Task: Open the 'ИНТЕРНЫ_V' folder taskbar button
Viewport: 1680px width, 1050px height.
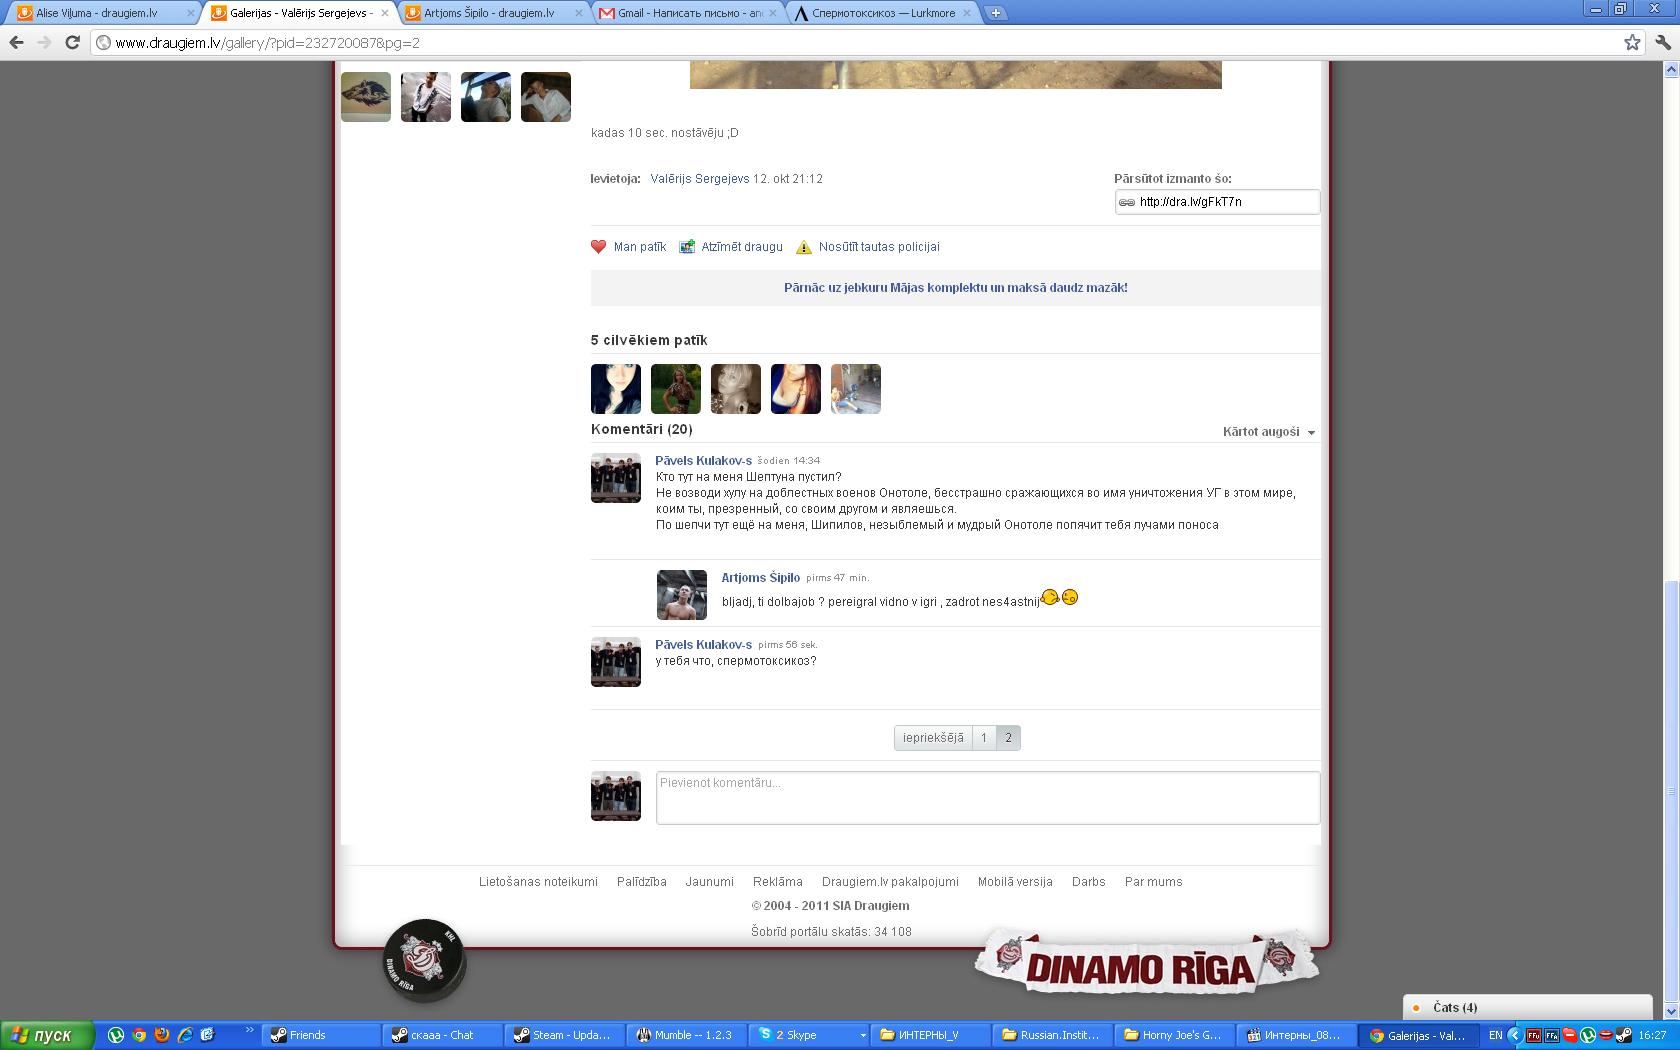Action: click(x=930, y=1035)
